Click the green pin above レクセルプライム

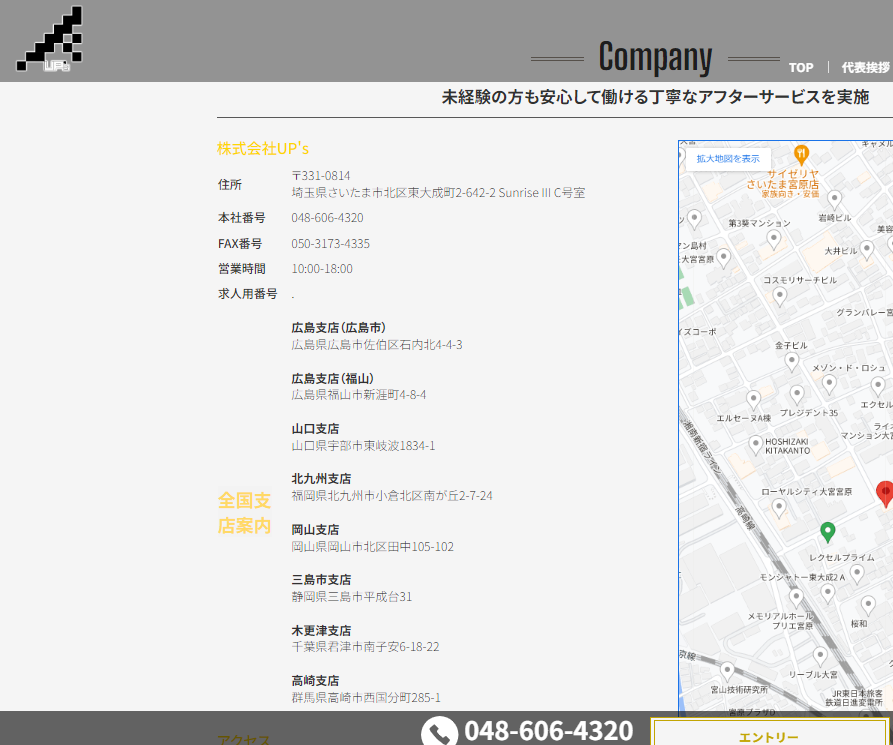point(827,531)
